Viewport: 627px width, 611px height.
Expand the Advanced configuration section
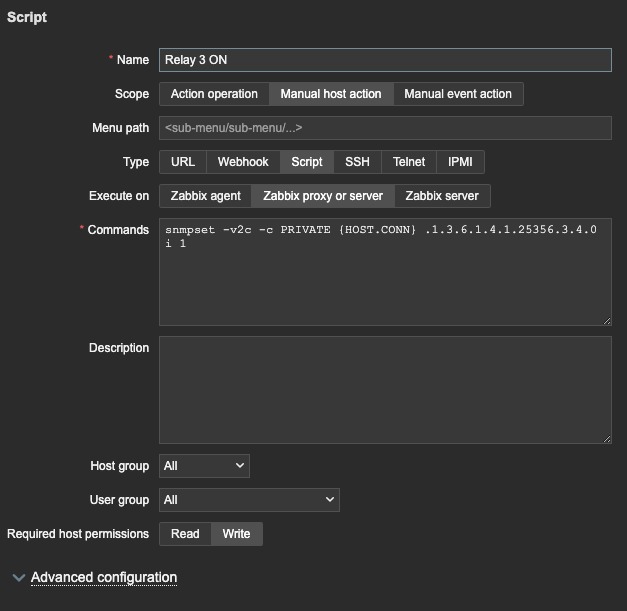(103, 578)
